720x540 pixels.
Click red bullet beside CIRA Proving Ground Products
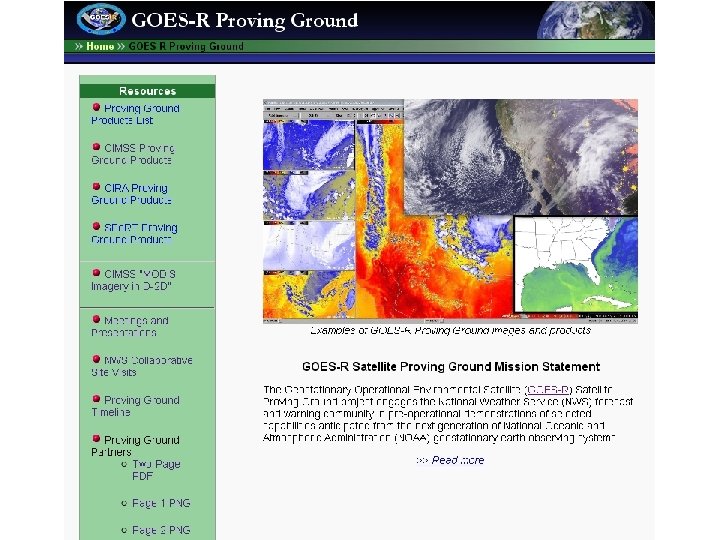point(96,187)
